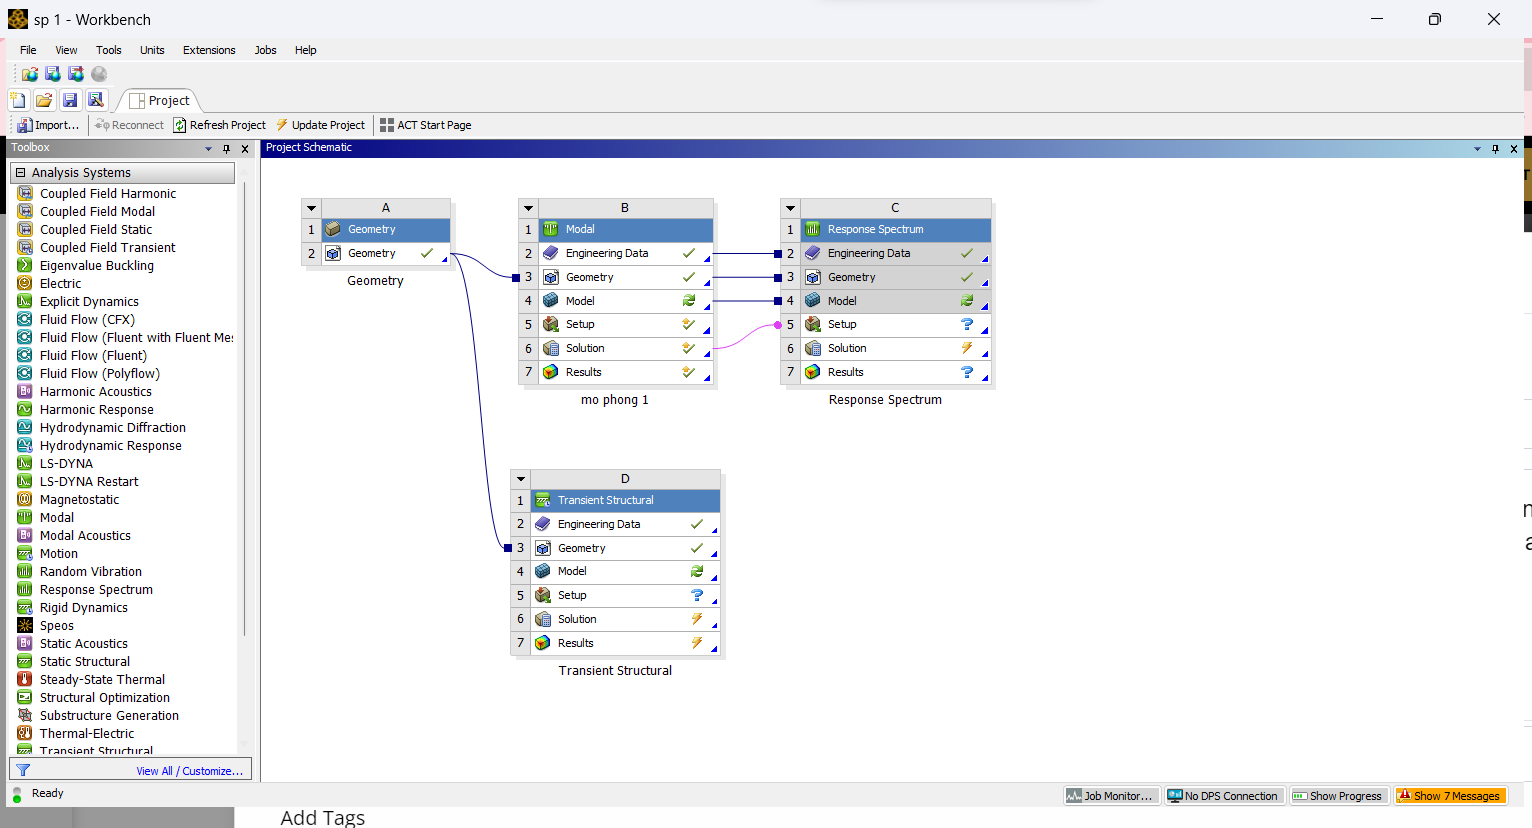Click the Save As icon with pencil

96,100
